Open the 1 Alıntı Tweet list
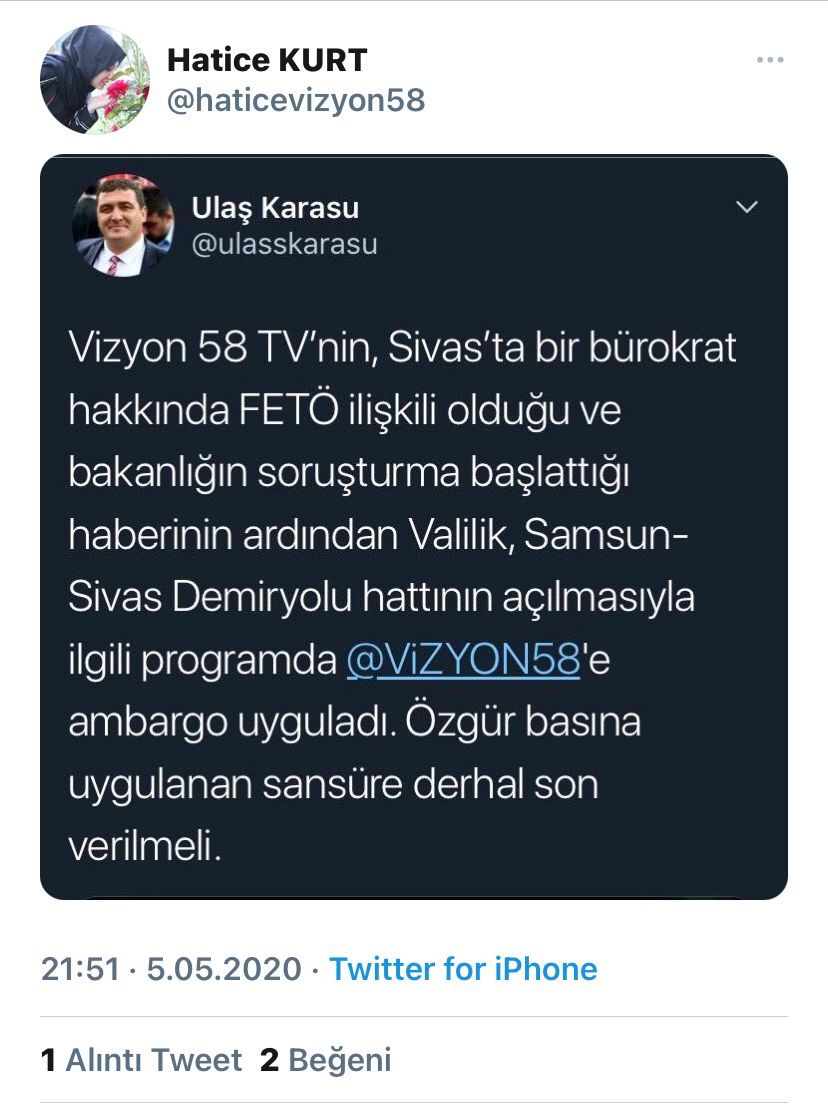The image size is (828, 1108). 141,1060
